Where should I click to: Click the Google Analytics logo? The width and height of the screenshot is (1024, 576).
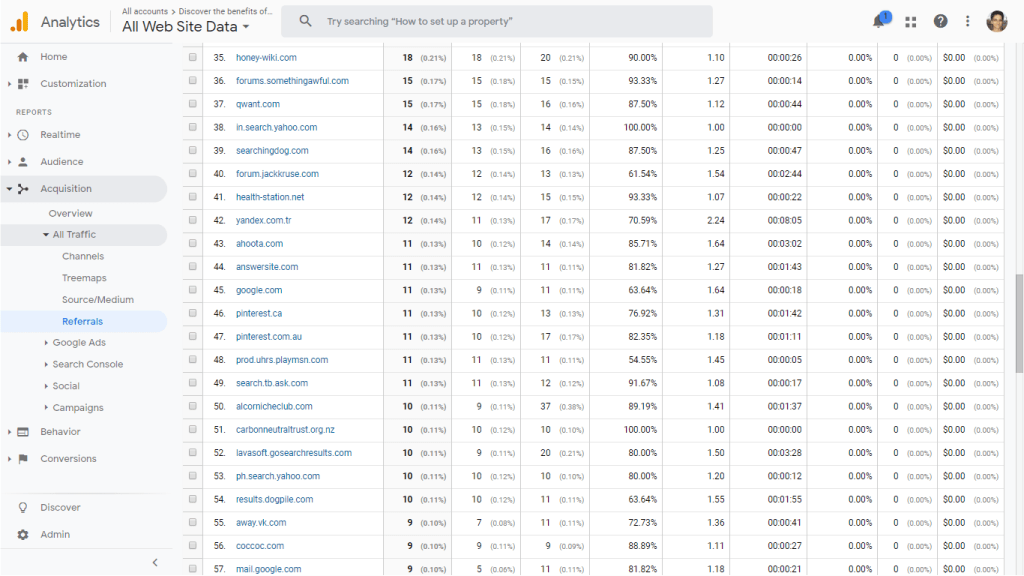pos(20,22)
